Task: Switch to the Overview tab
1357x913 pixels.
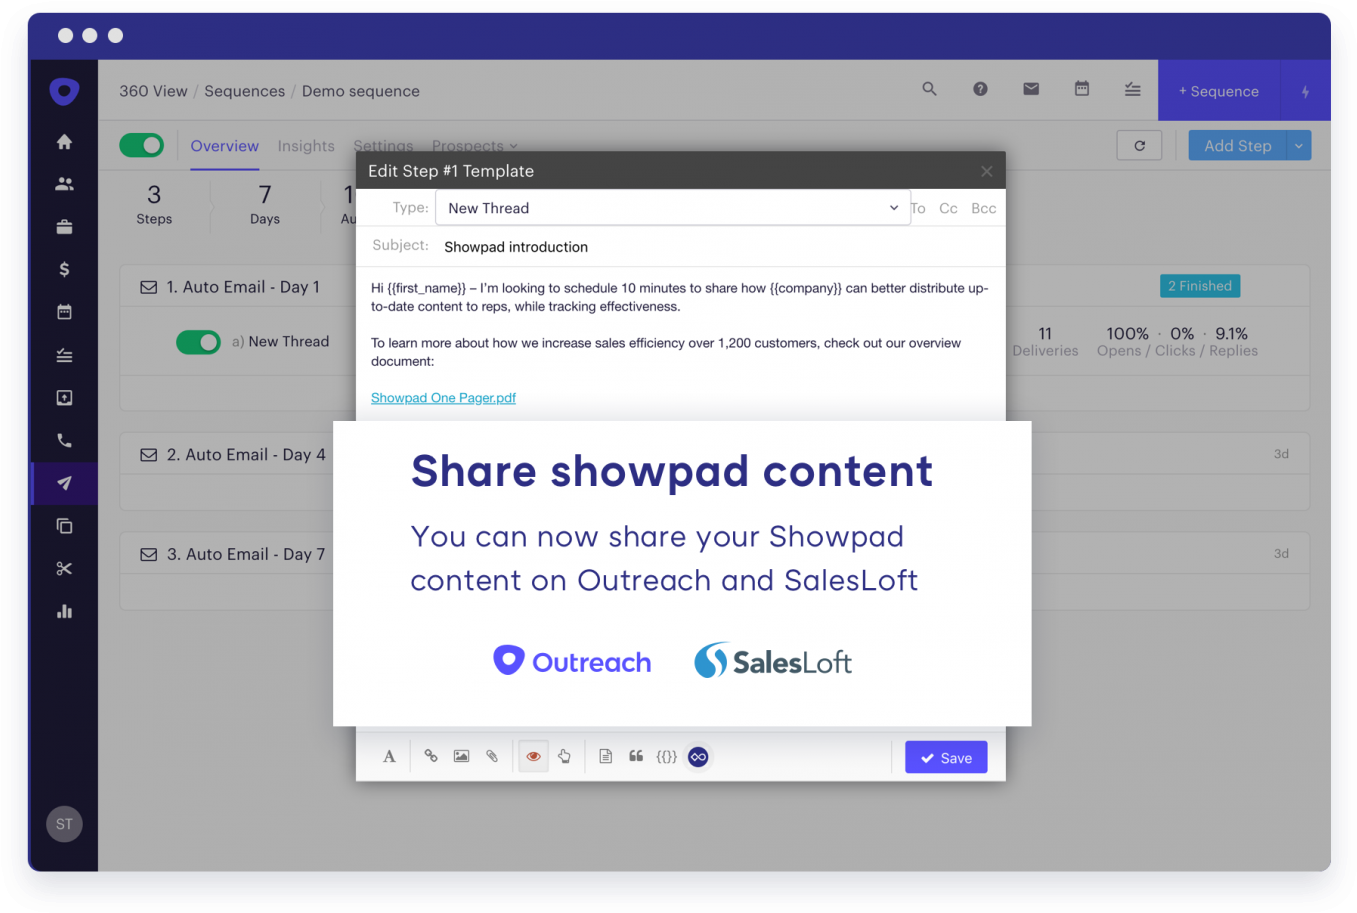Action: pyautogui.click(x=225, y=146)
